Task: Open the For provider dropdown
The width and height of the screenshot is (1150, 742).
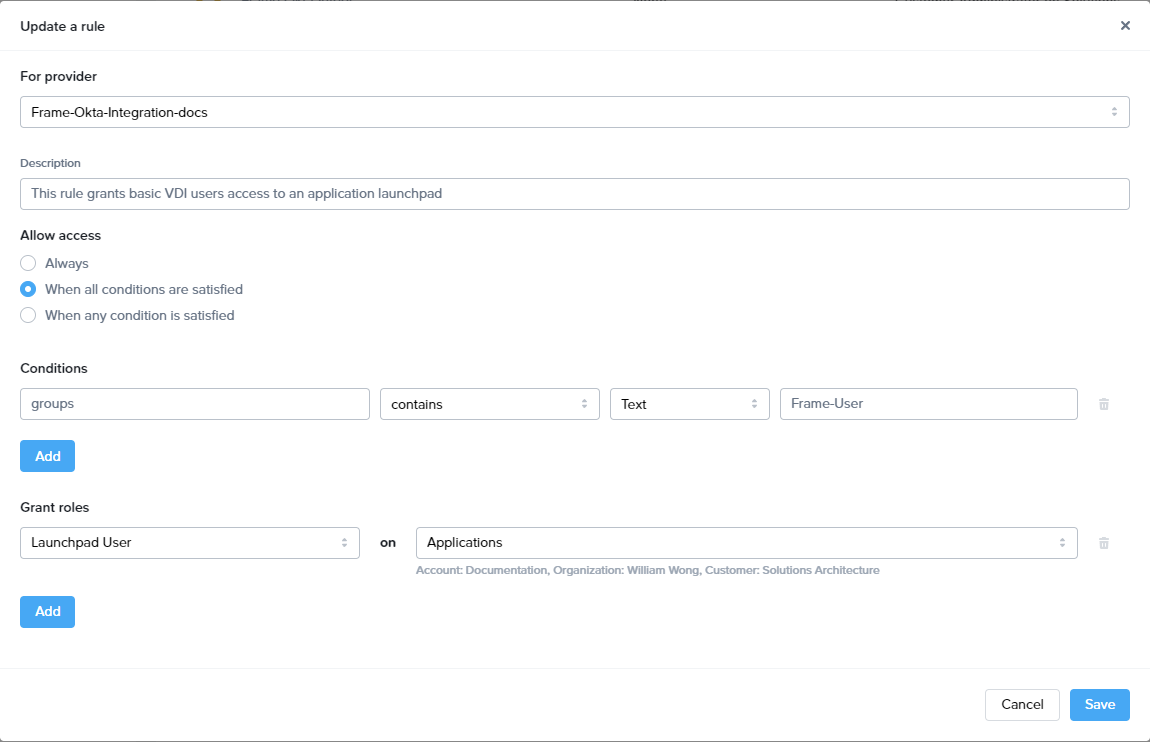Action: coord(574,112)
